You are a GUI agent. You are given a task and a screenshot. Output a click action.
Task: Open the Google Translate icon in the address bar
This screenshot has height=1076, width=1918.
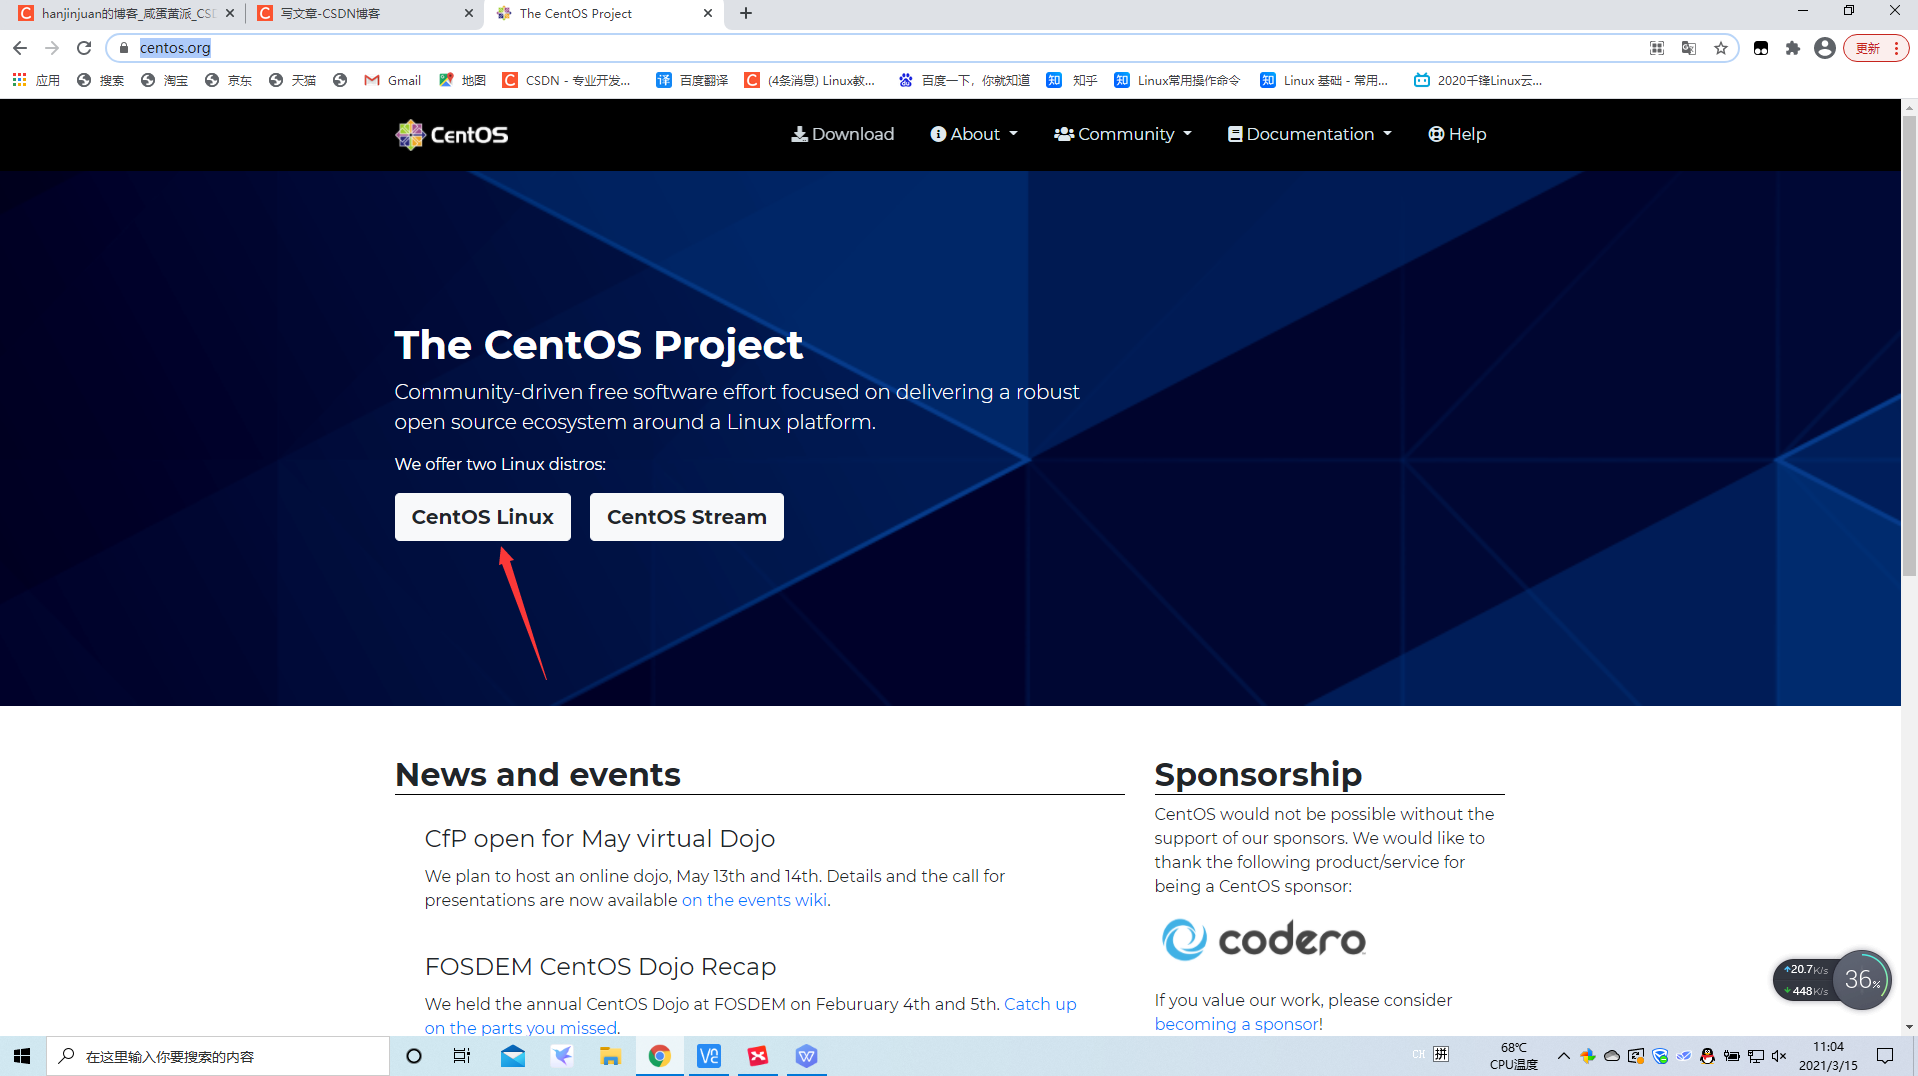click(x=1689, y=48)
